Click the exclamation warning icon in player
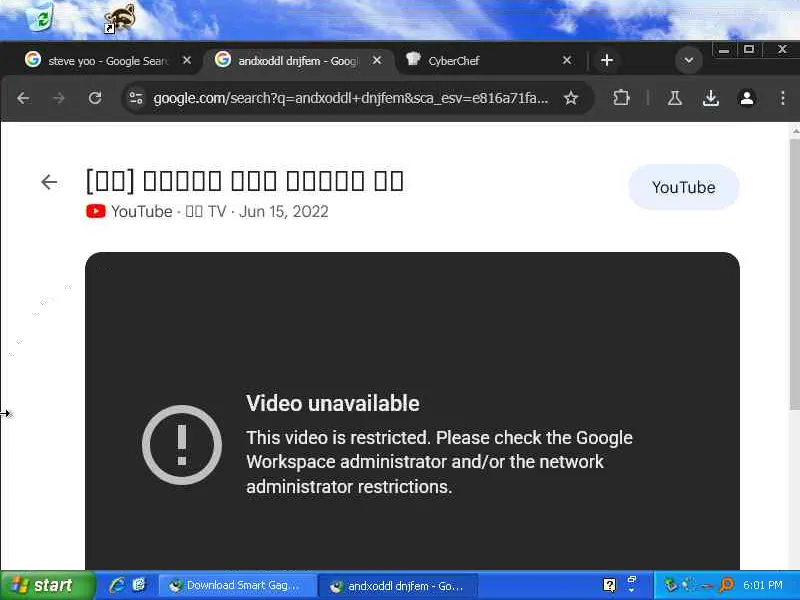Viewport: 800px width, 600px height. 182,445
